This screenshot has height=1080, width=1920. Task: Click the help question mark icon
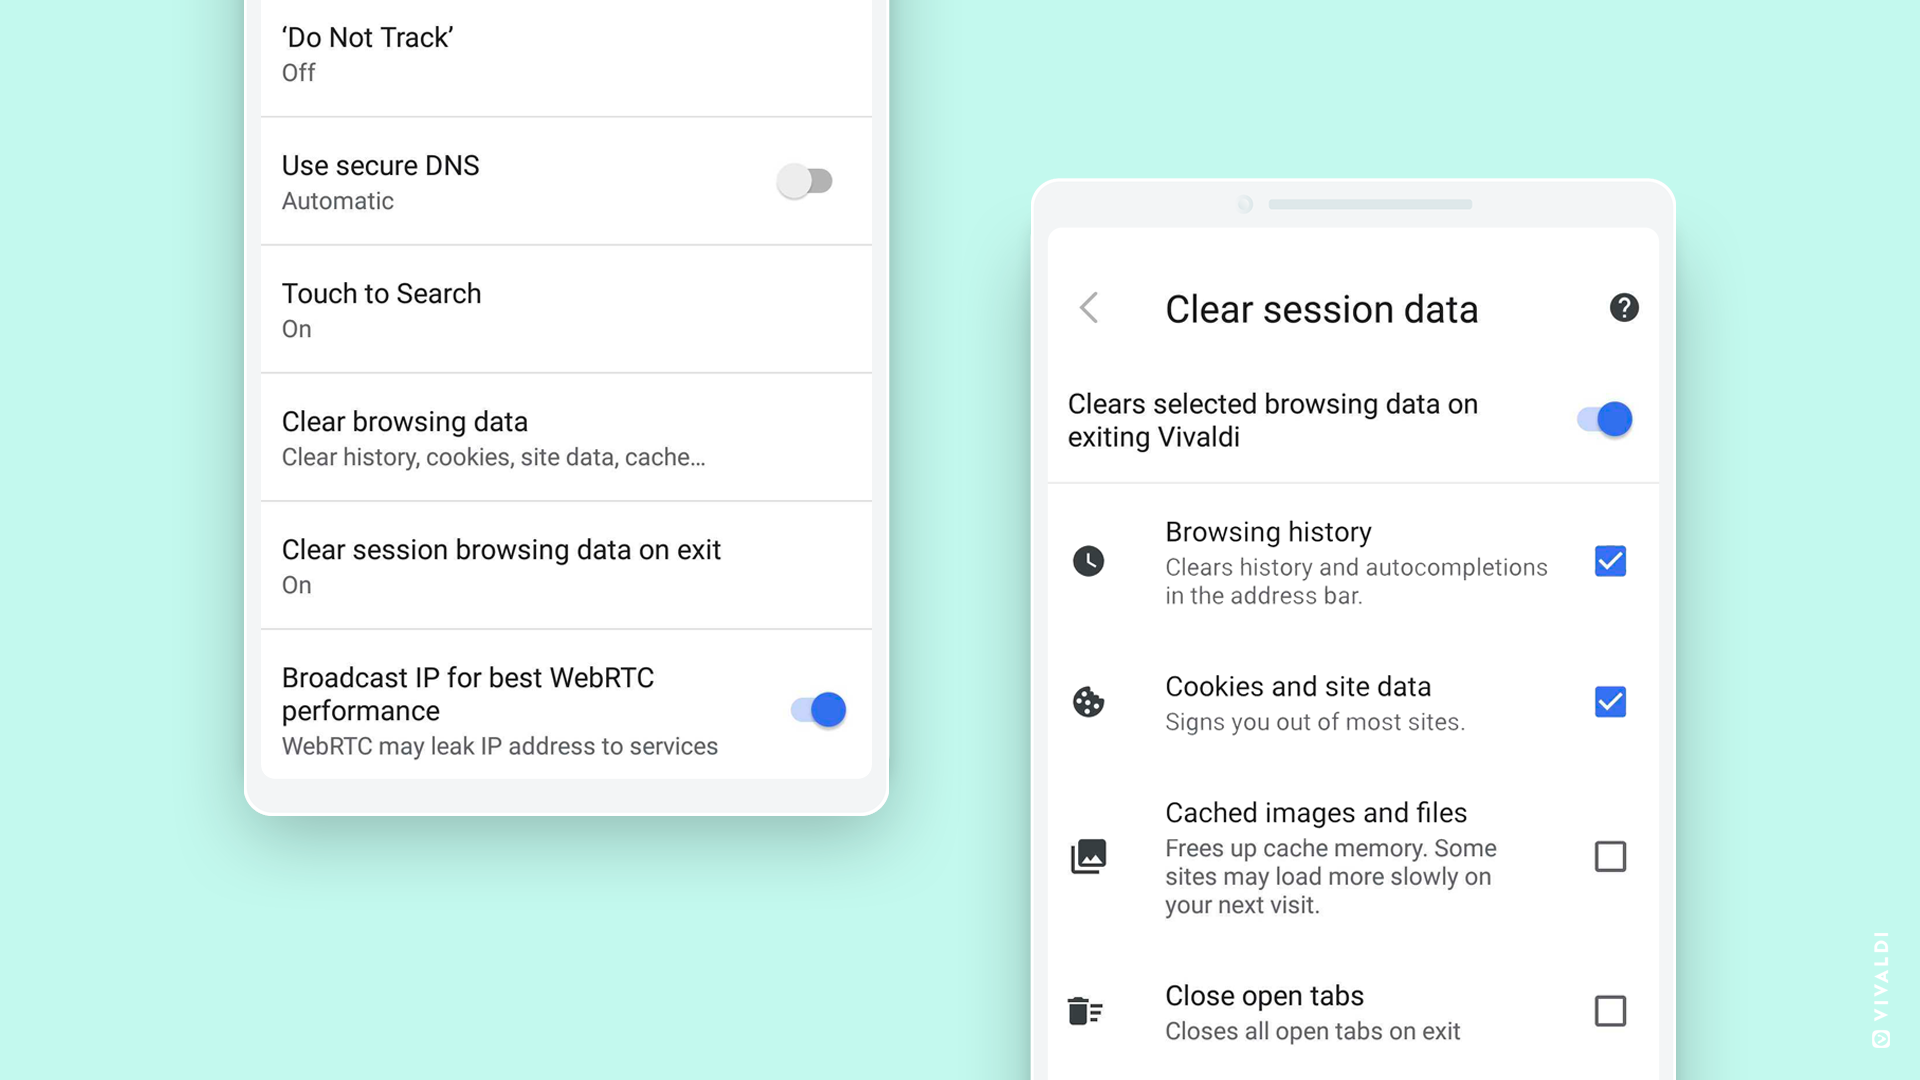(1623, 307)
